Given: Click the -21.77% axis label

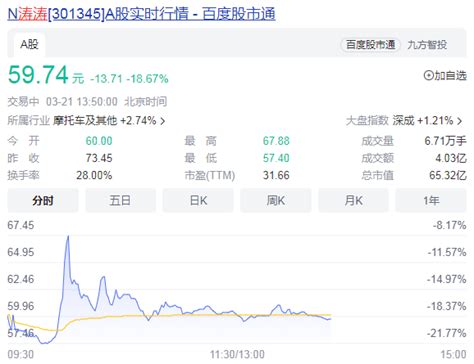Looking at the screenshot, I should [x=447, y=333].
